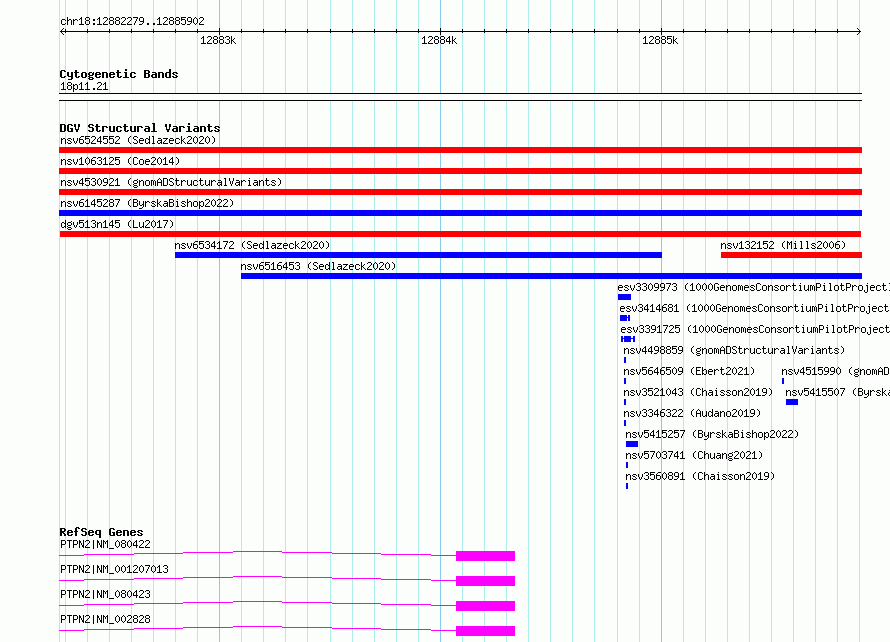Click the magenta exon of PTPN2|NM_080422
The height and width of the screenshot is (642, 890).
point(485,556)
